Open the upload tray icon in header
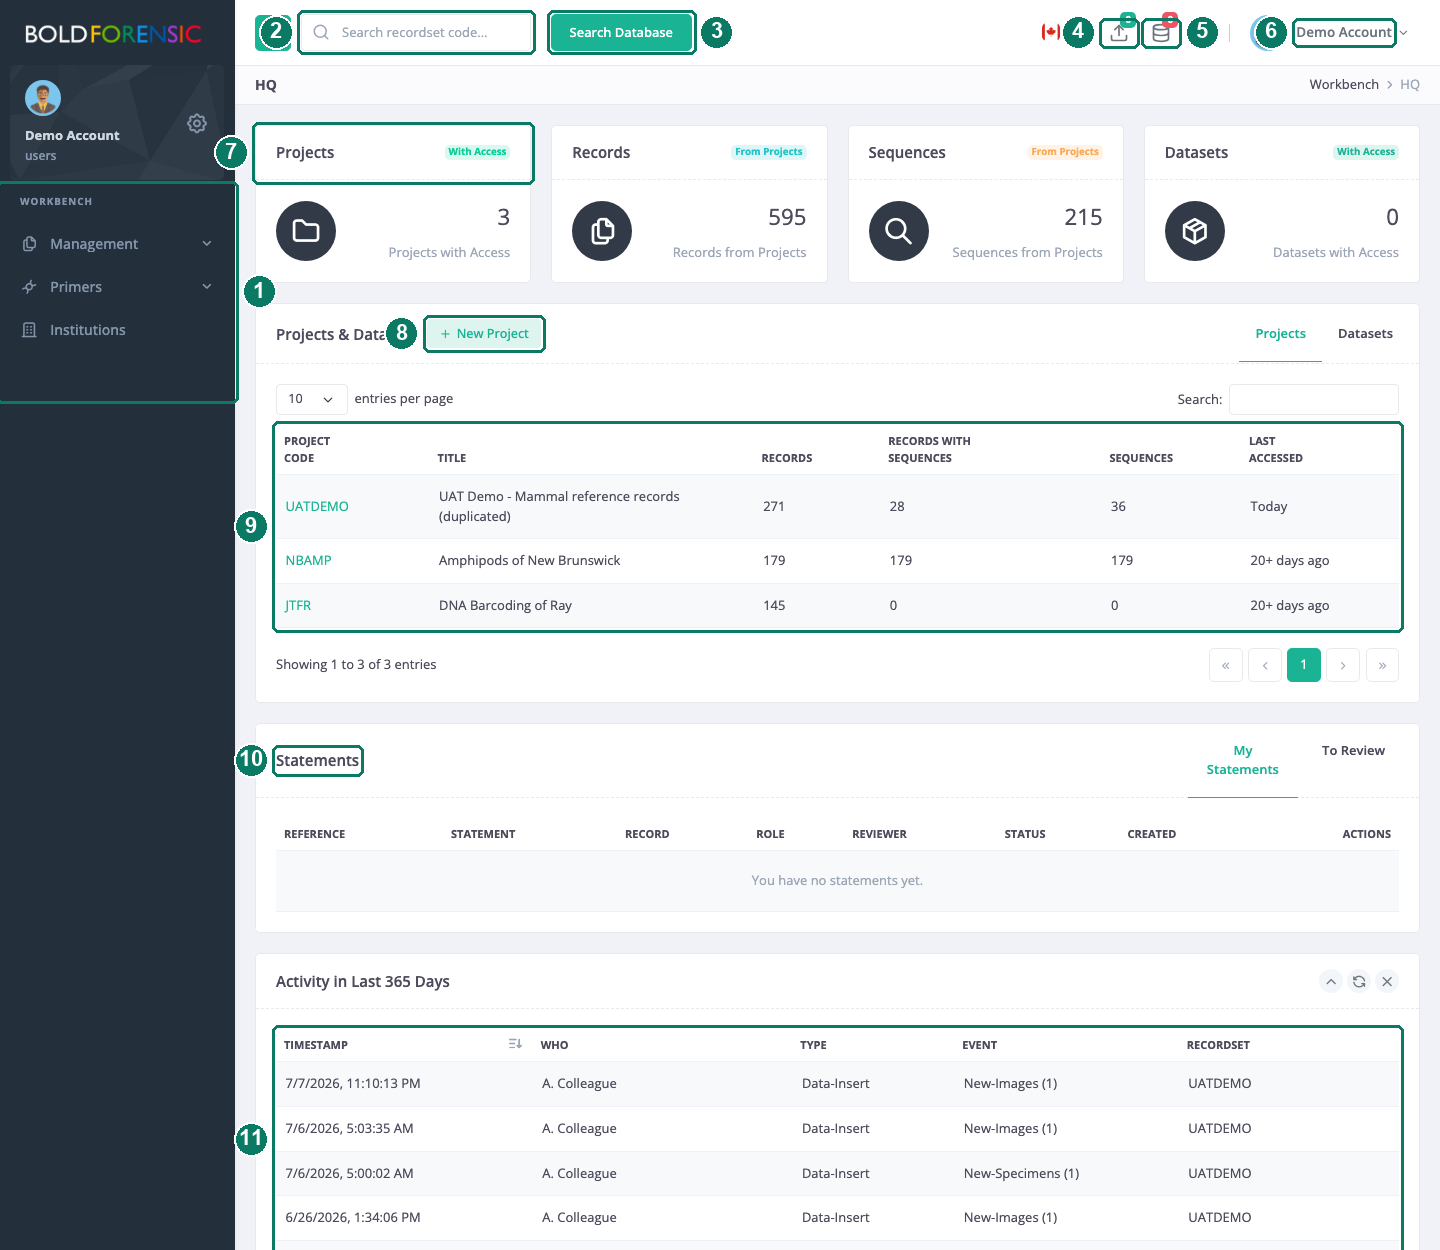Image resolution: width=1440 pixels, height=1250 pixels. [1119, 33]
